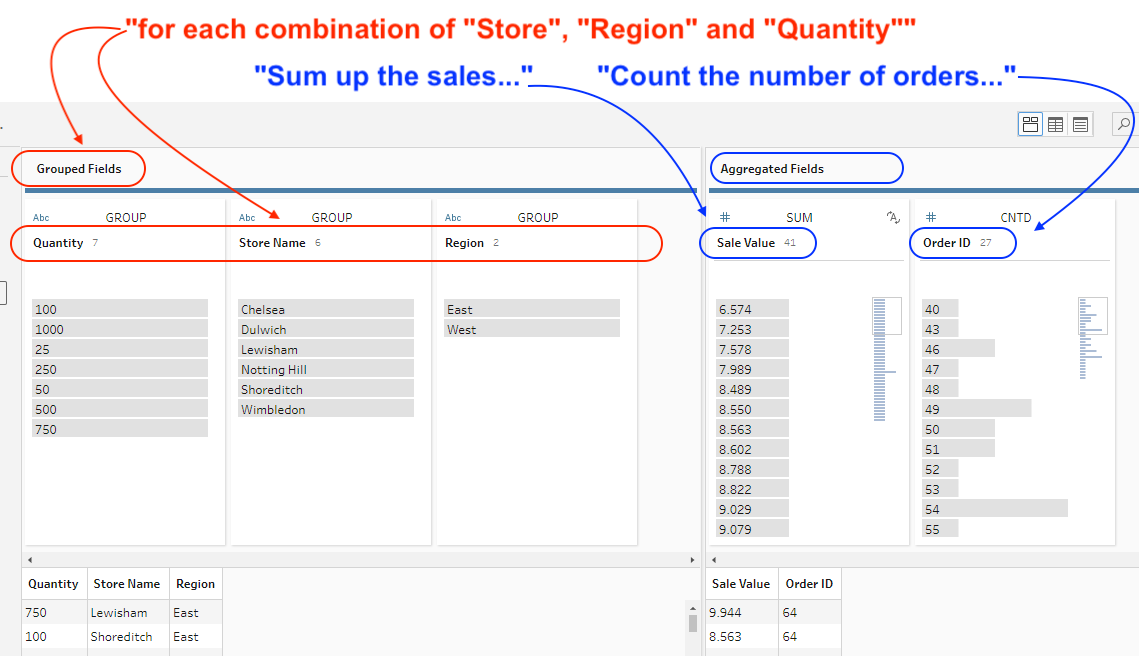
Task: Select the 1000 value in Quantity
Action: tap(120, 329)
